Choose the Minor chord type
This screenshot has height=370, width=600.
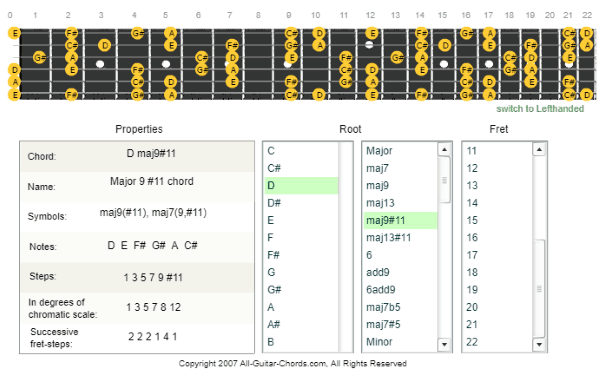[x=400, y=342]
